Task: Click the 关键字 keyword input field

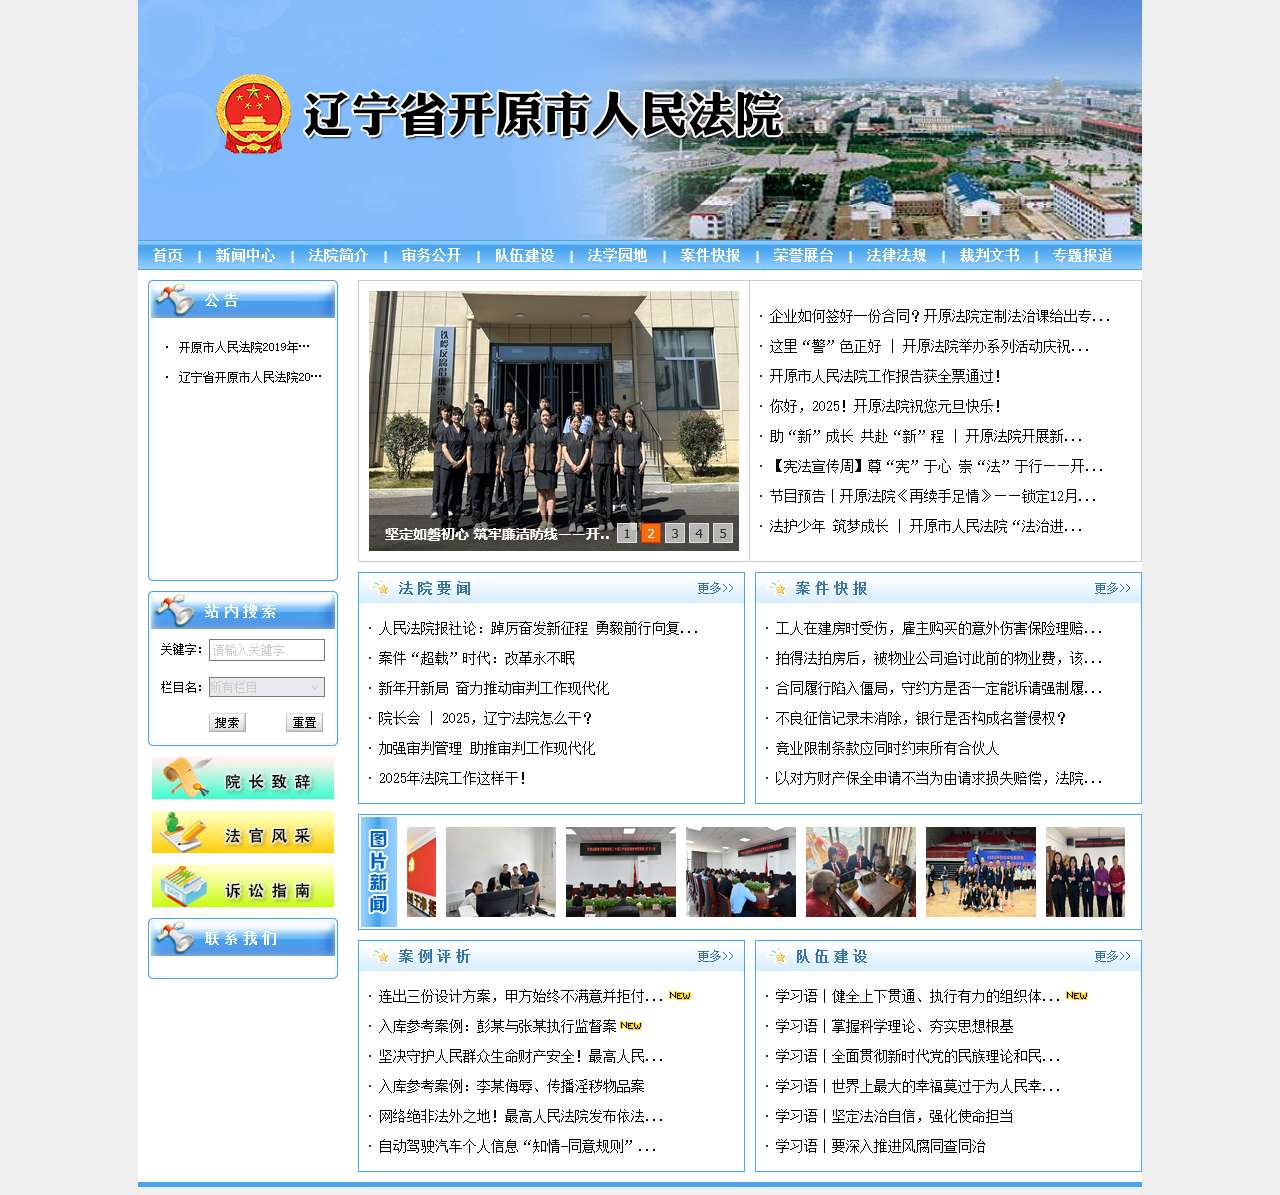Action: [x=267, y=650]
